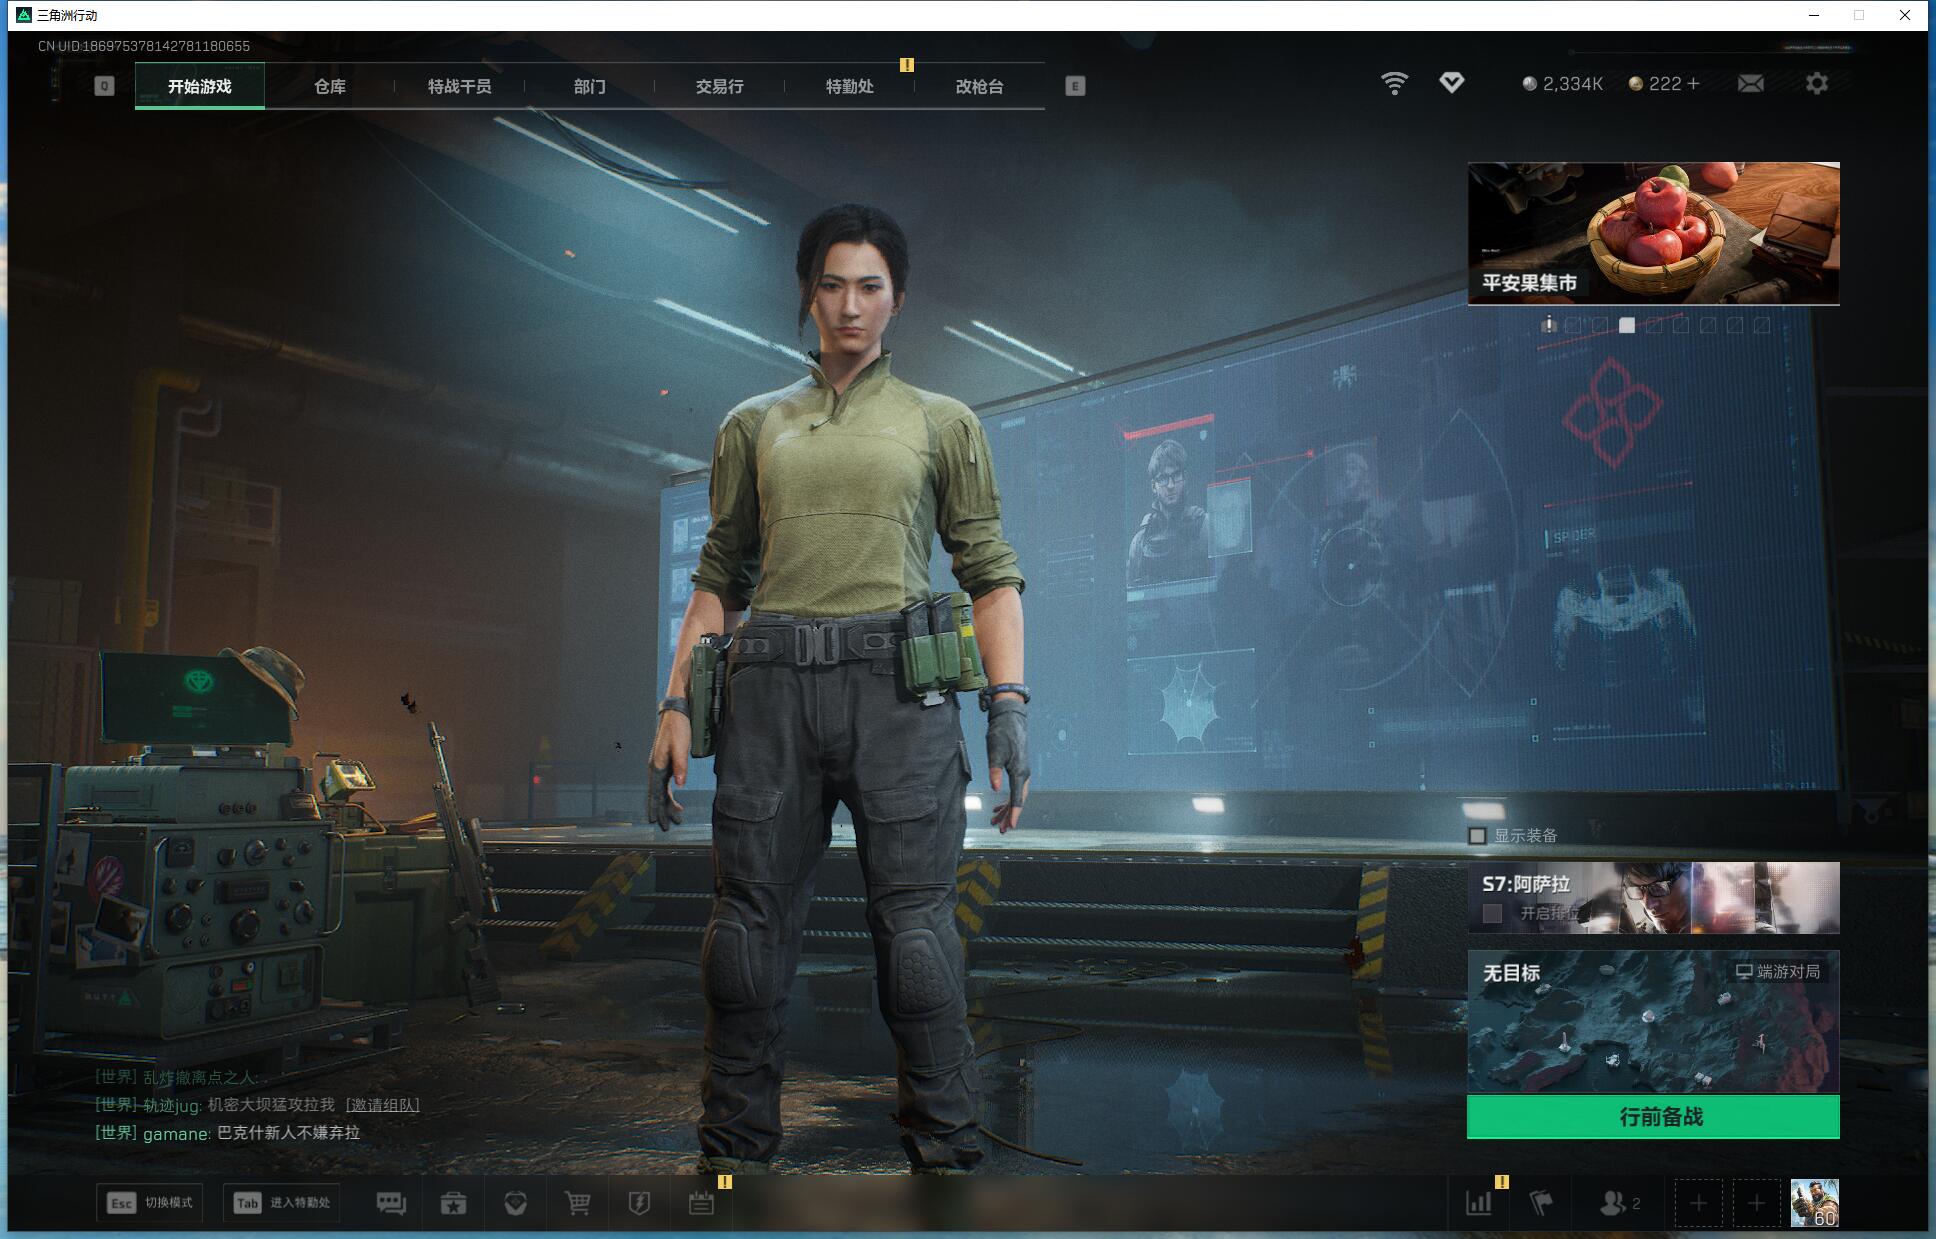Open the bar chart statistics icon

[x=1478, y=1203]
